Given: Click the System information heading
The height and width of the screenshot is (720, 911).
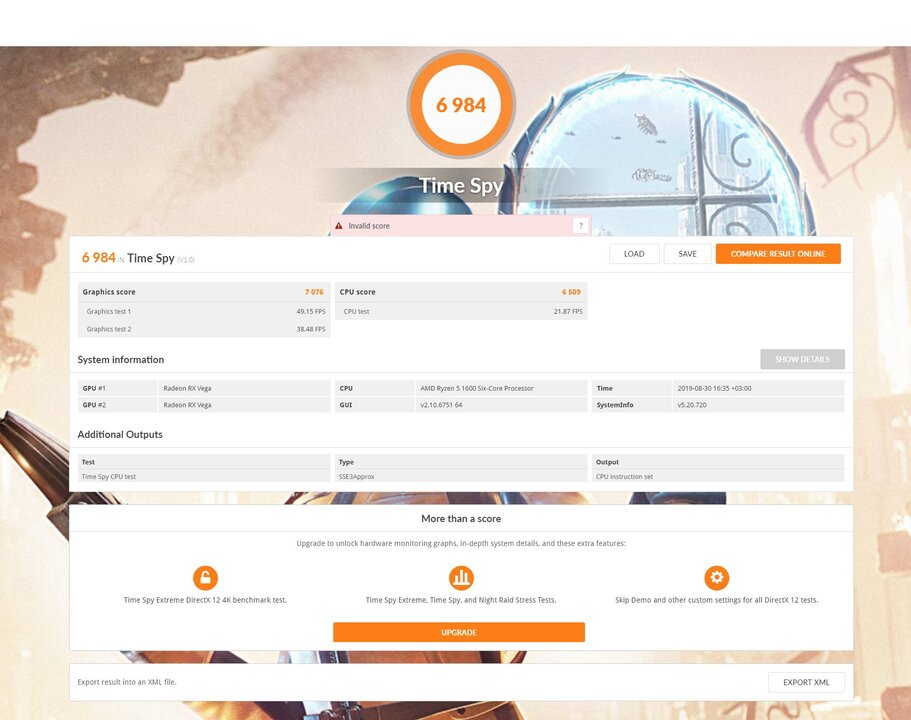Looking at the screenshot, I should [121, 360].
